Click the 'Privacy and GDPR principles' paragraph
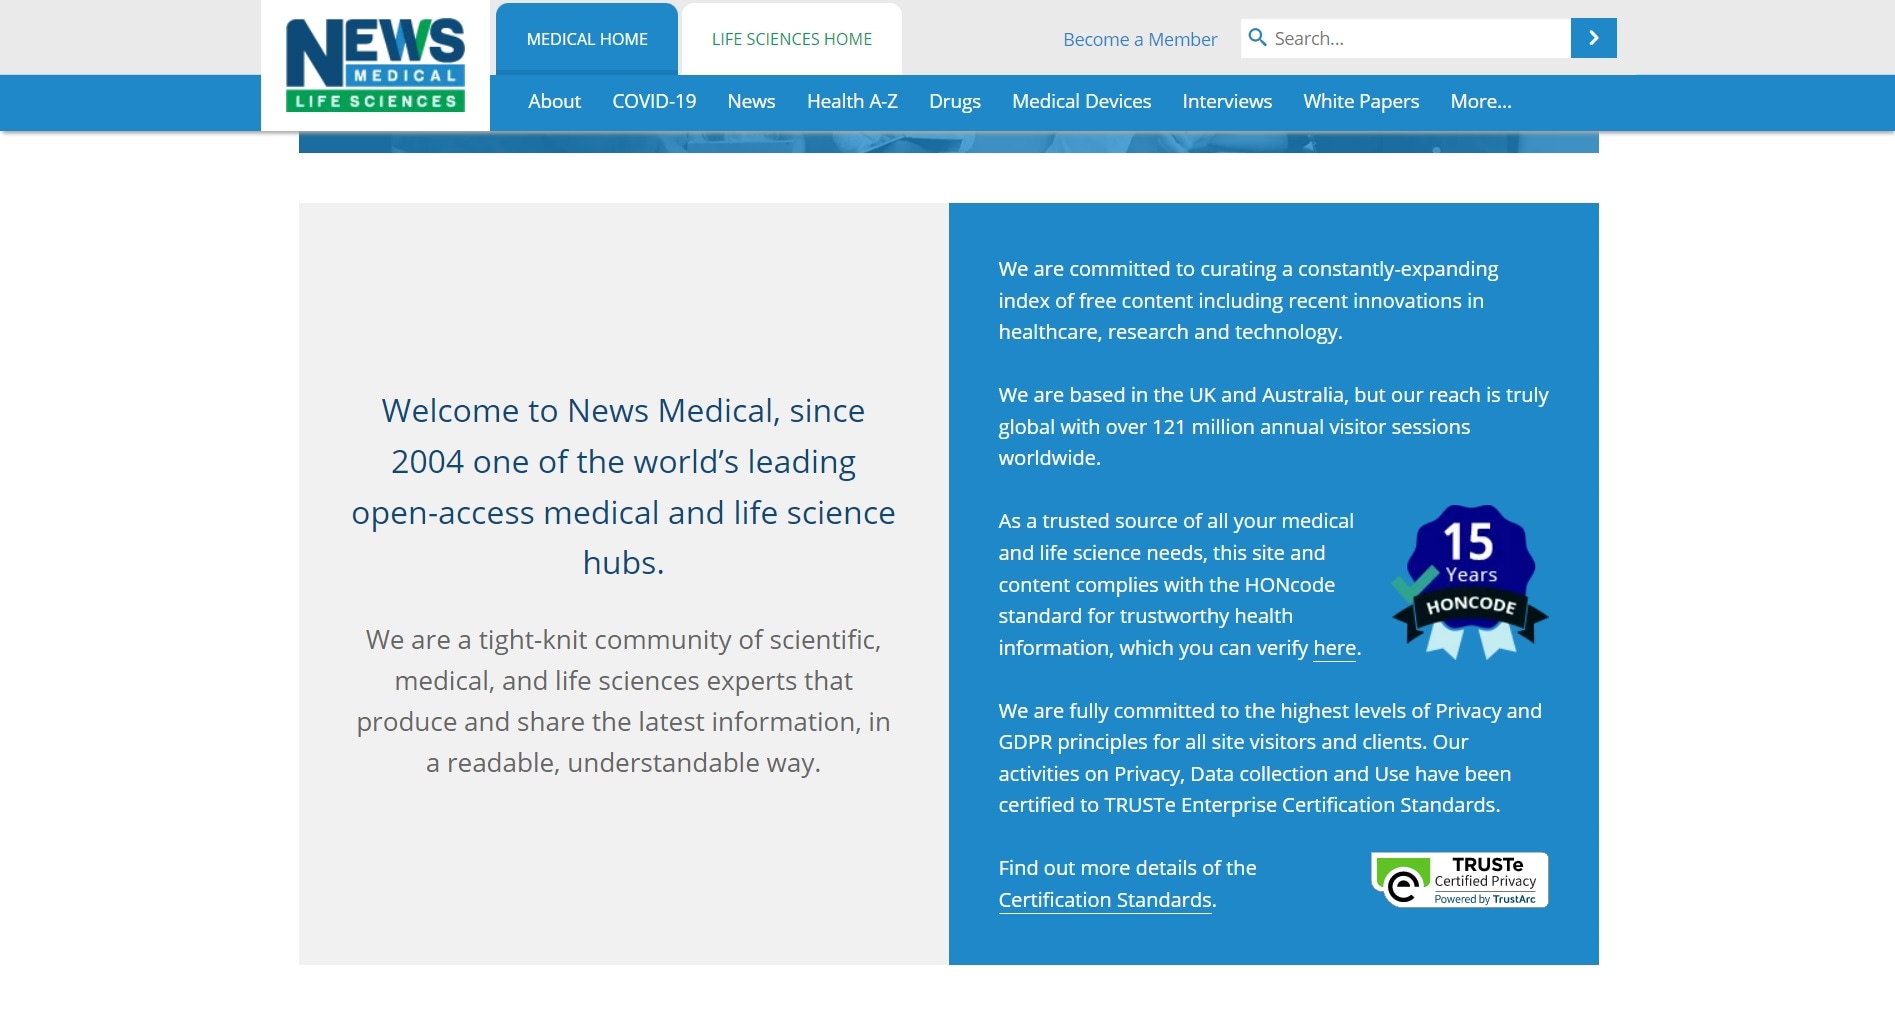 pyautogui.click(x=1270, y=758)
